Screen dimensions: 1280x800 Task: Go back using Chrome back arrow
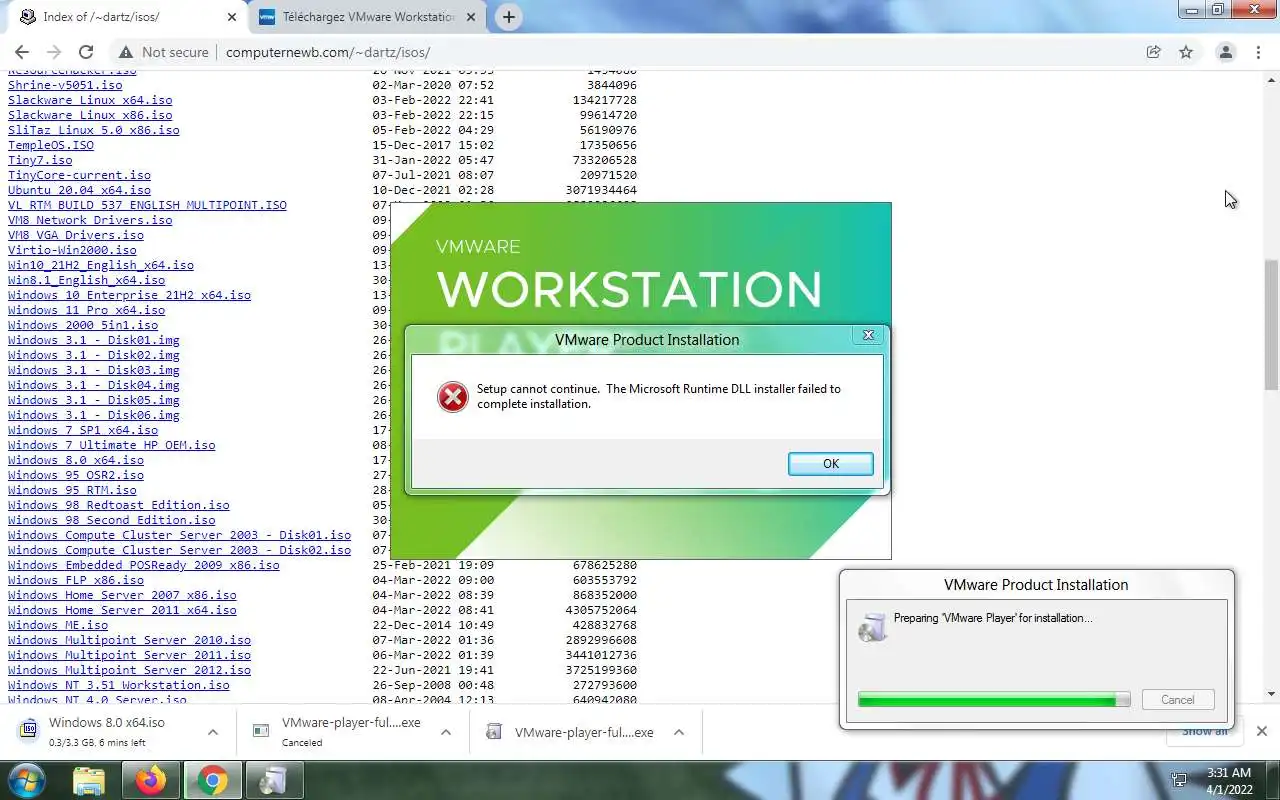pos(22,52)
